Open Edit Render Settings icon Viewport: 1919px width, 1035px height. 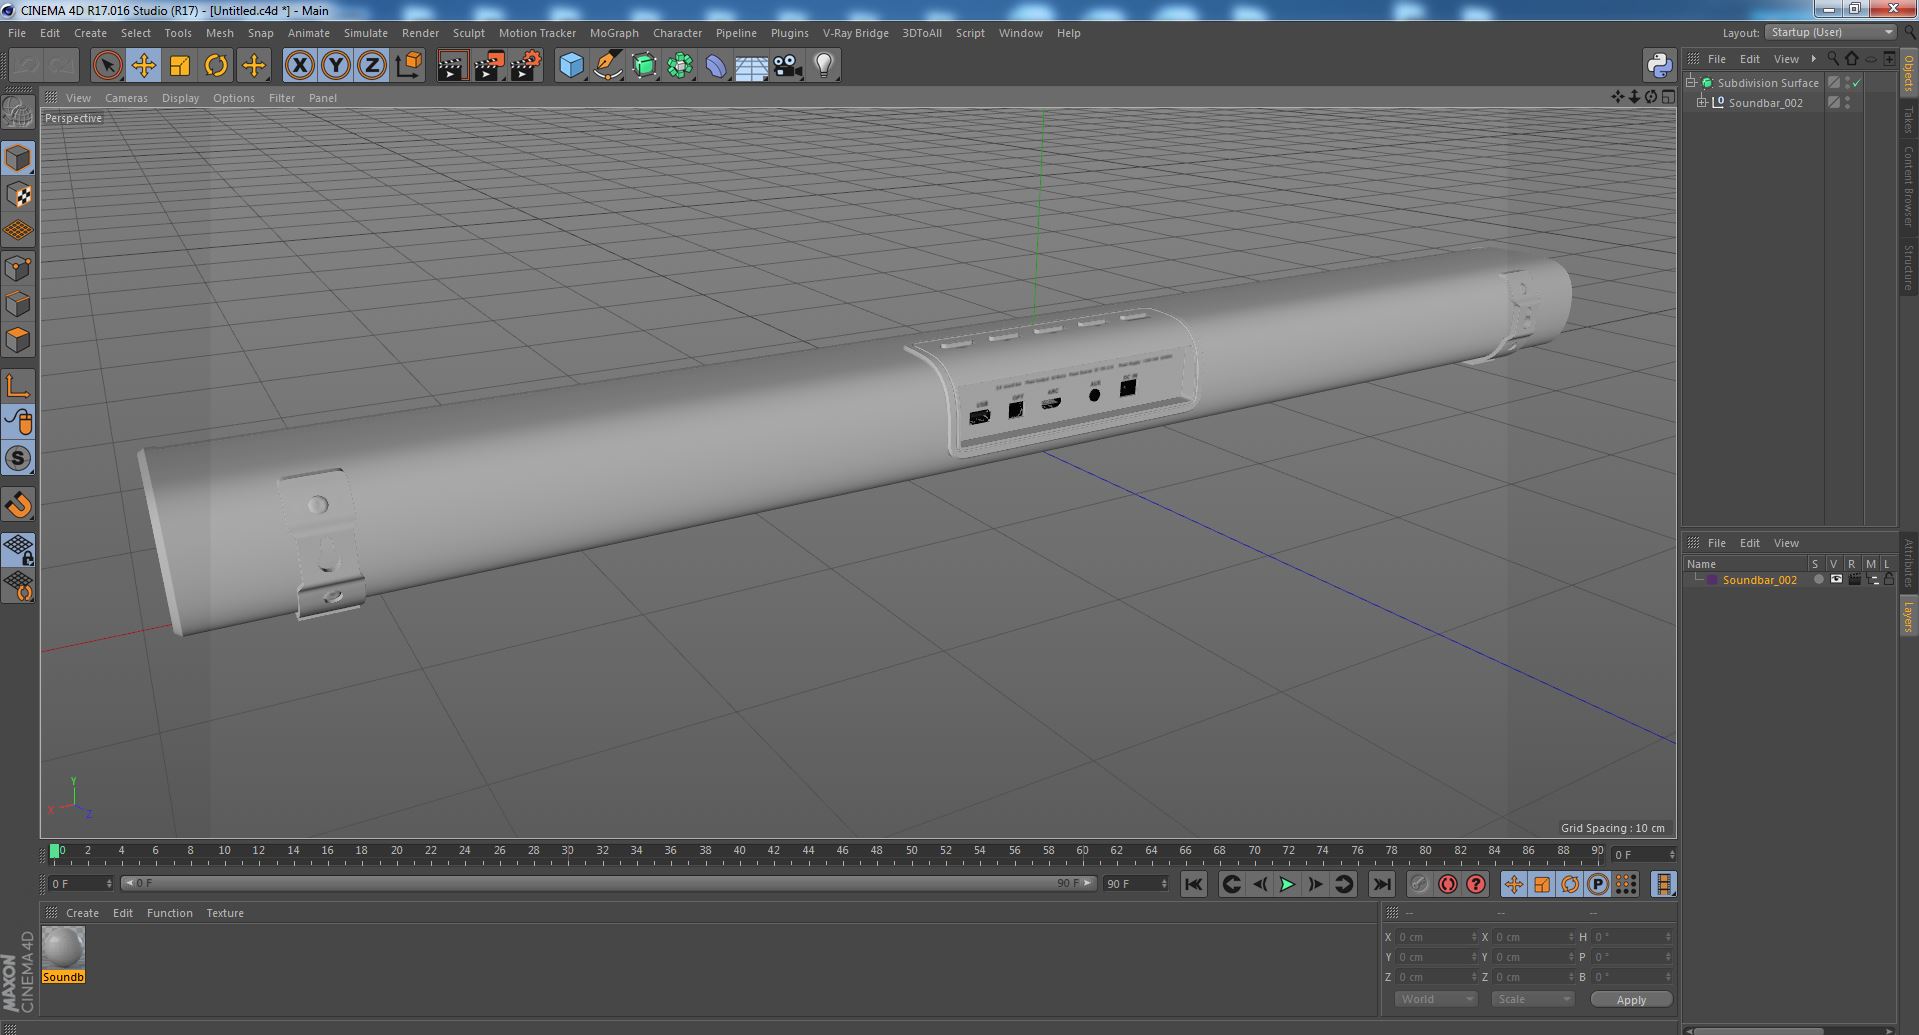[525, 66]
